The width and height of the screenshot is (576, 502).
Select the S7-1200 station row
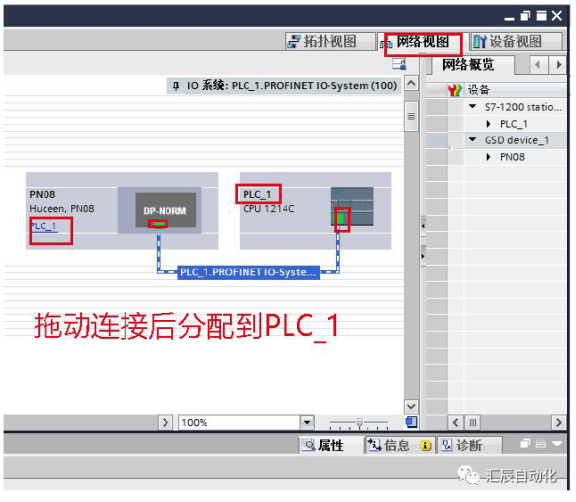click(496, 107)
